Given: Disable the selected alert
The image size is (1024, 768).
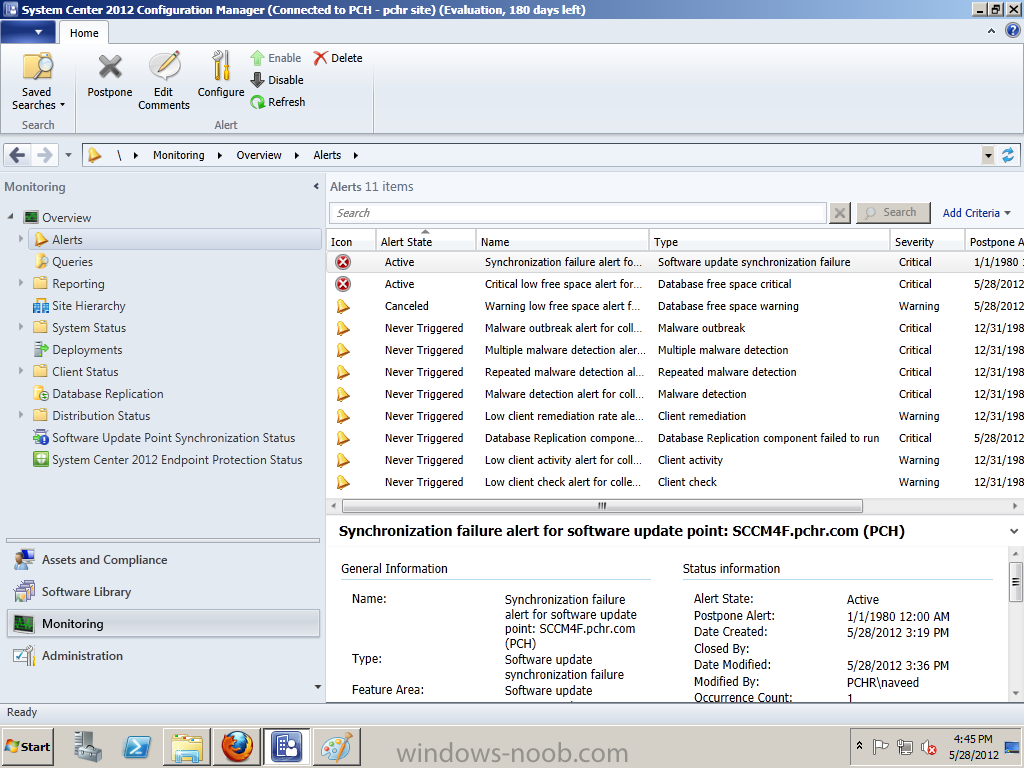Looking at the screenshot, I should tap(278, 80).
